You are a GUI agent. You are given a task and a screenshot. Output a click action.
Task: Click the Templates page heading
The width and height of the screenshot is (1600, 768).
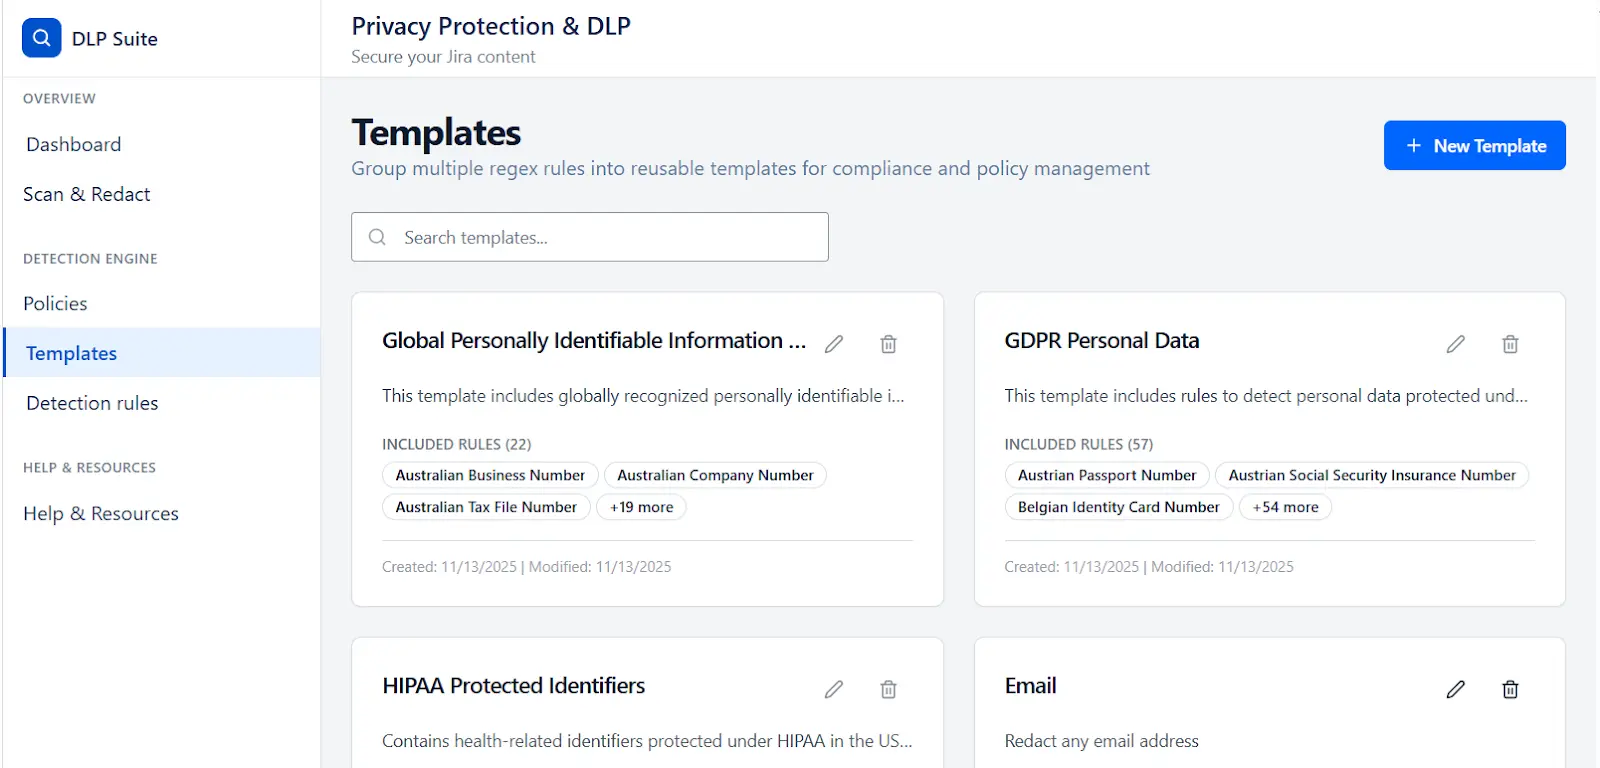click(436, 133)
